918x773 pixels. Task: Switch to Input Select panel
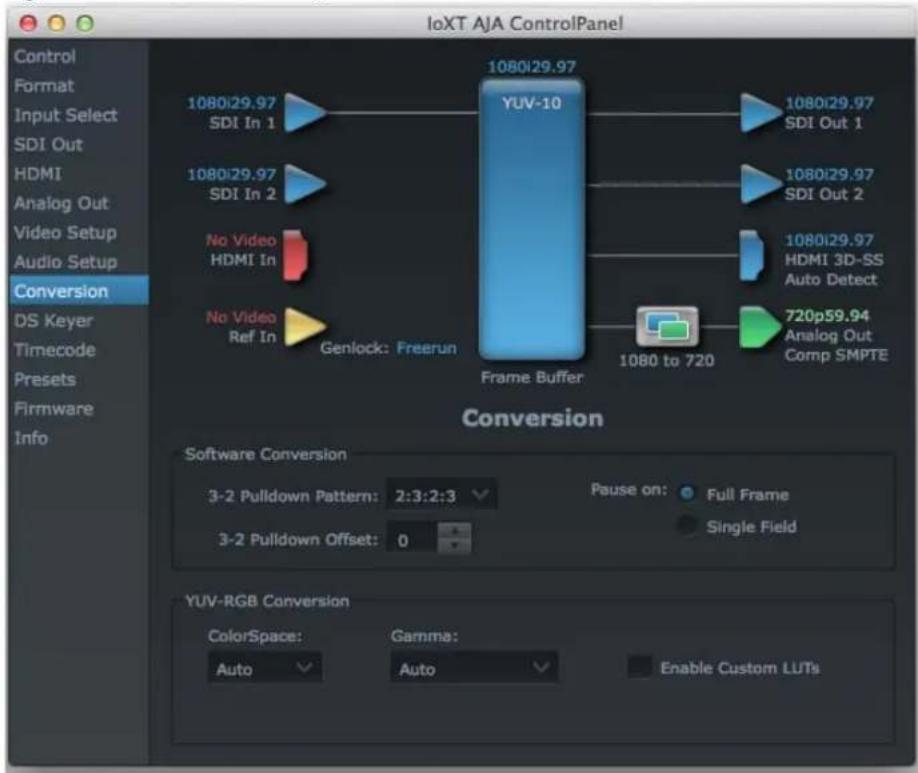point(66,115)
